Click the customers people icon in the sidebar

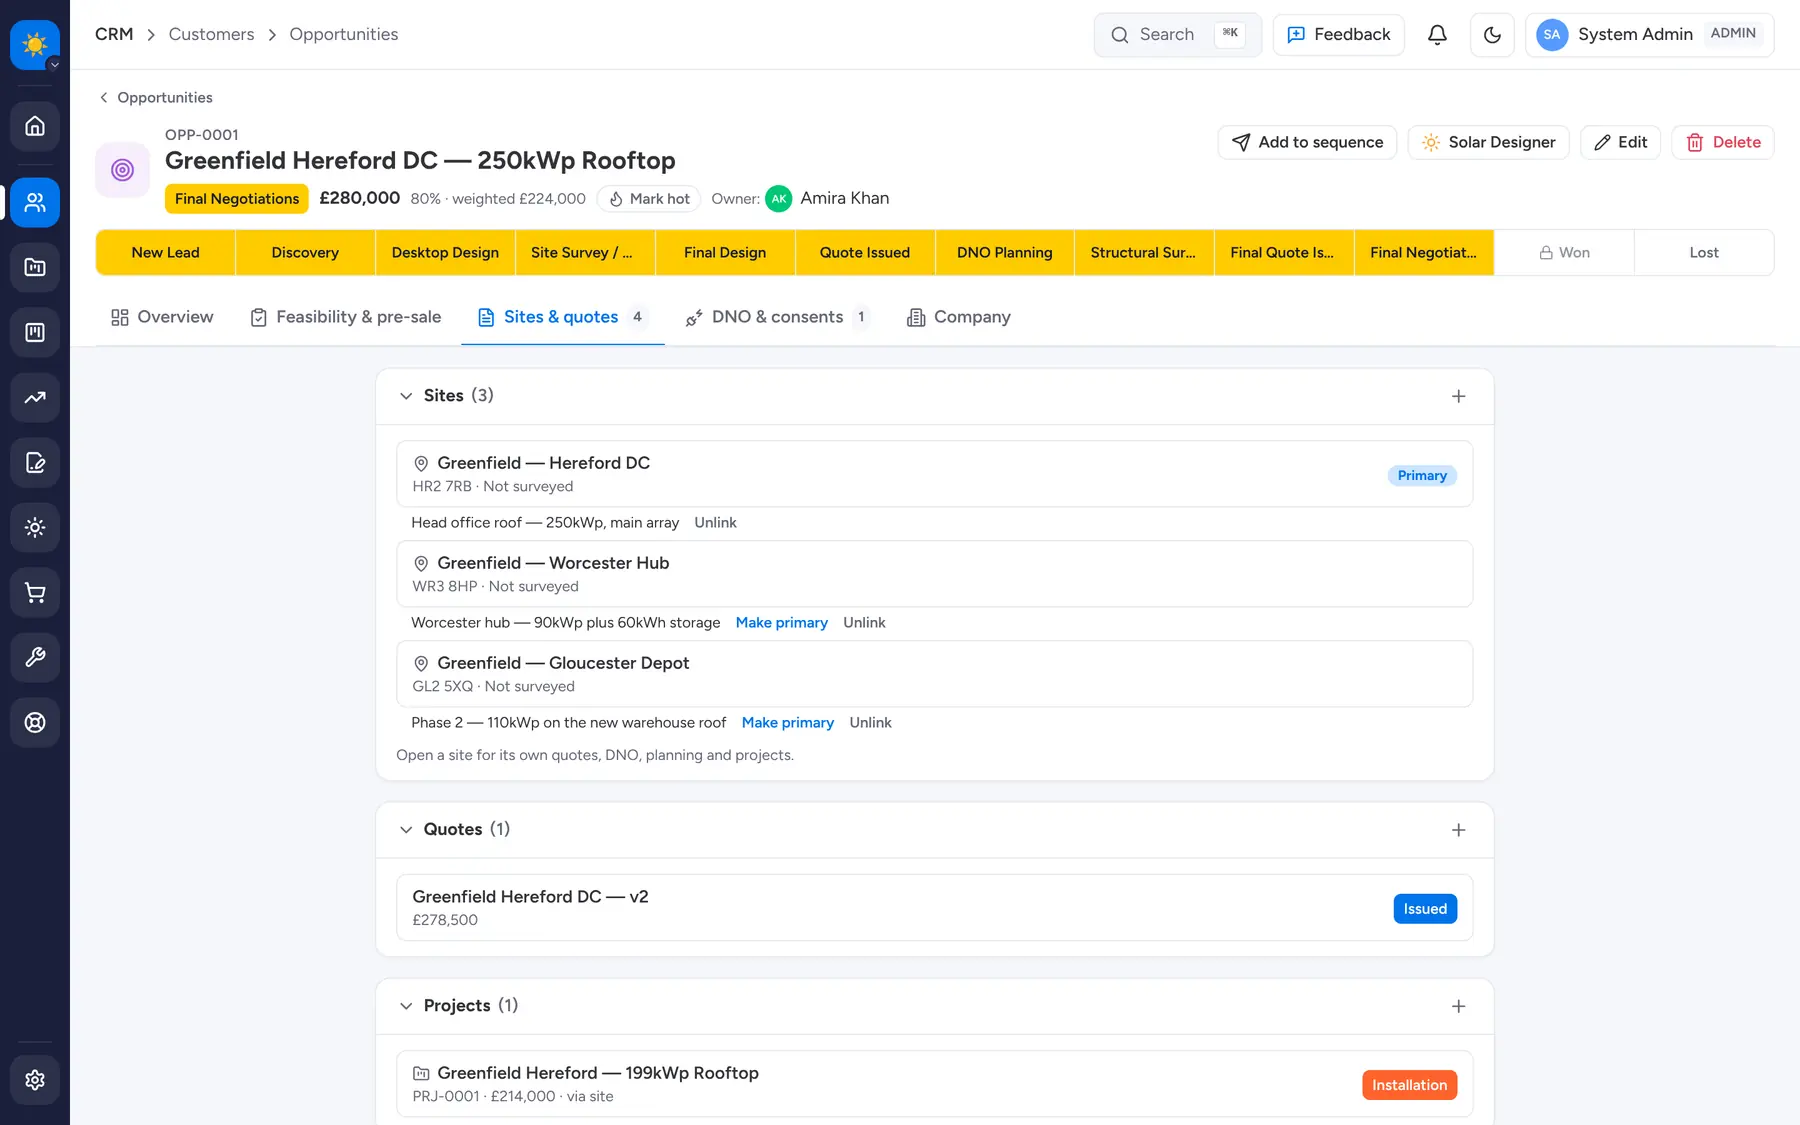35,202
